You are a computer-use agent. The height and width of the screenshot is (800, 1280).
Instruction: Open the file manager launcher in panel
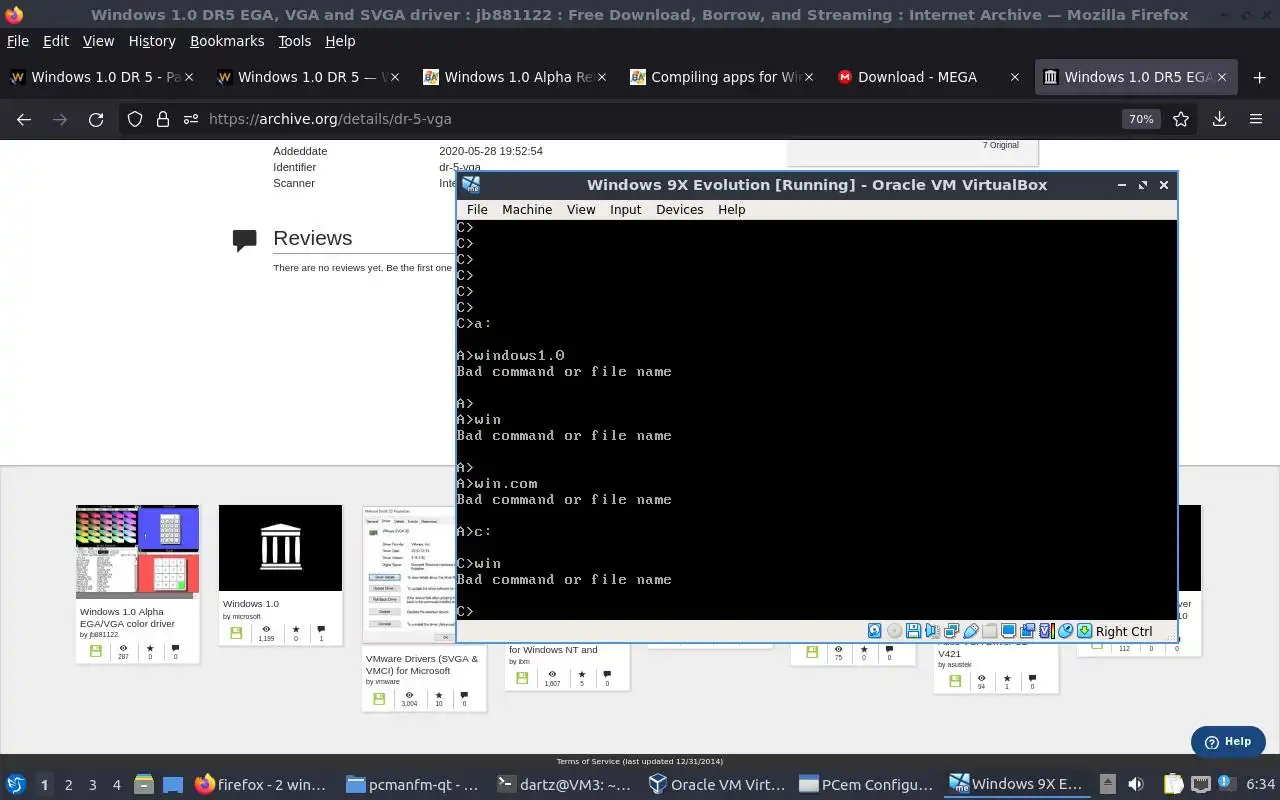click(x=143, y=784)
